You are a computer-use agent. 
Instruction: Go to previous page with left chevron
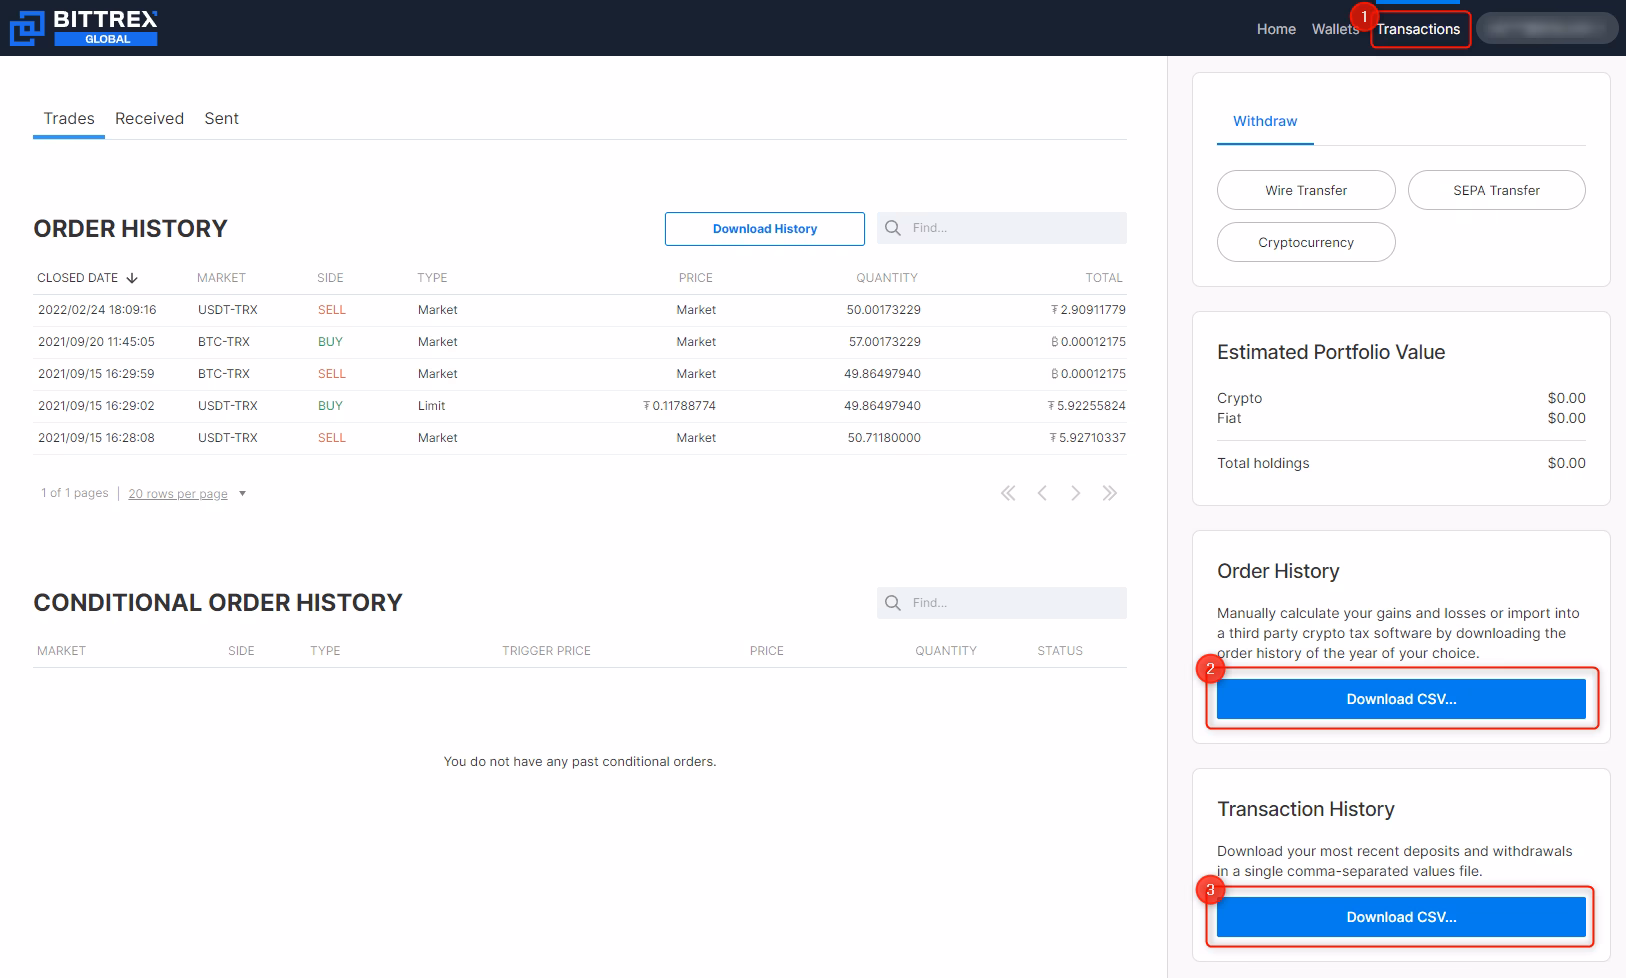1042,492
